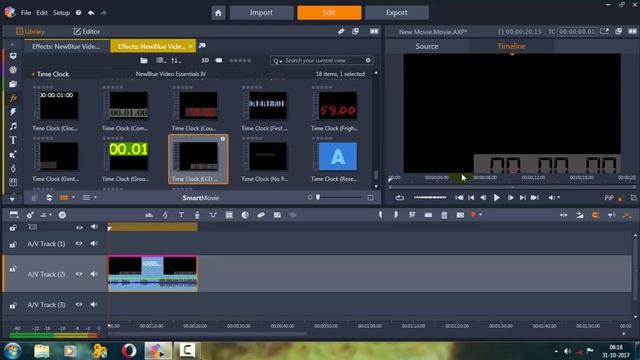Click the timecode TC field
640x360 pixels.
click(577, 31)
